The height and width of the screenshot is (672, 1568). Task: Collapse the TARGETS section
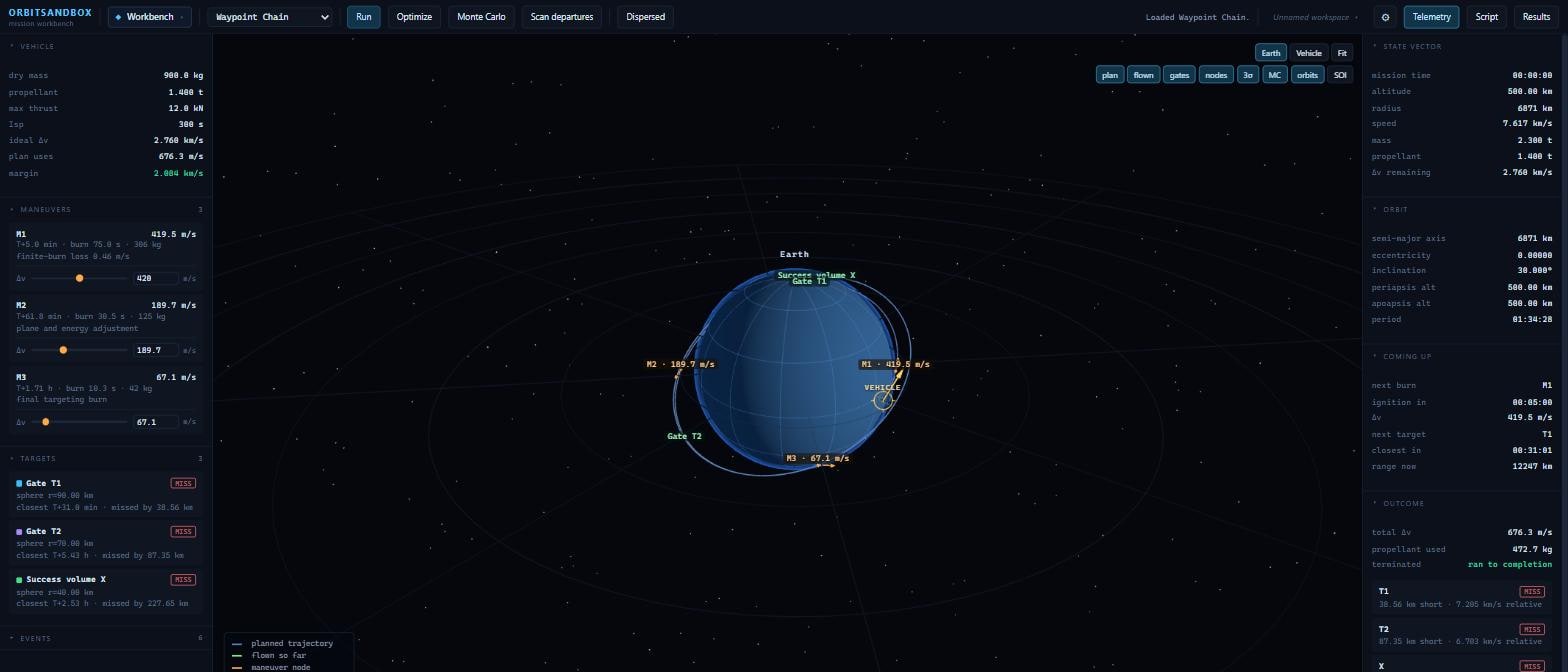(x=106, y=459)
